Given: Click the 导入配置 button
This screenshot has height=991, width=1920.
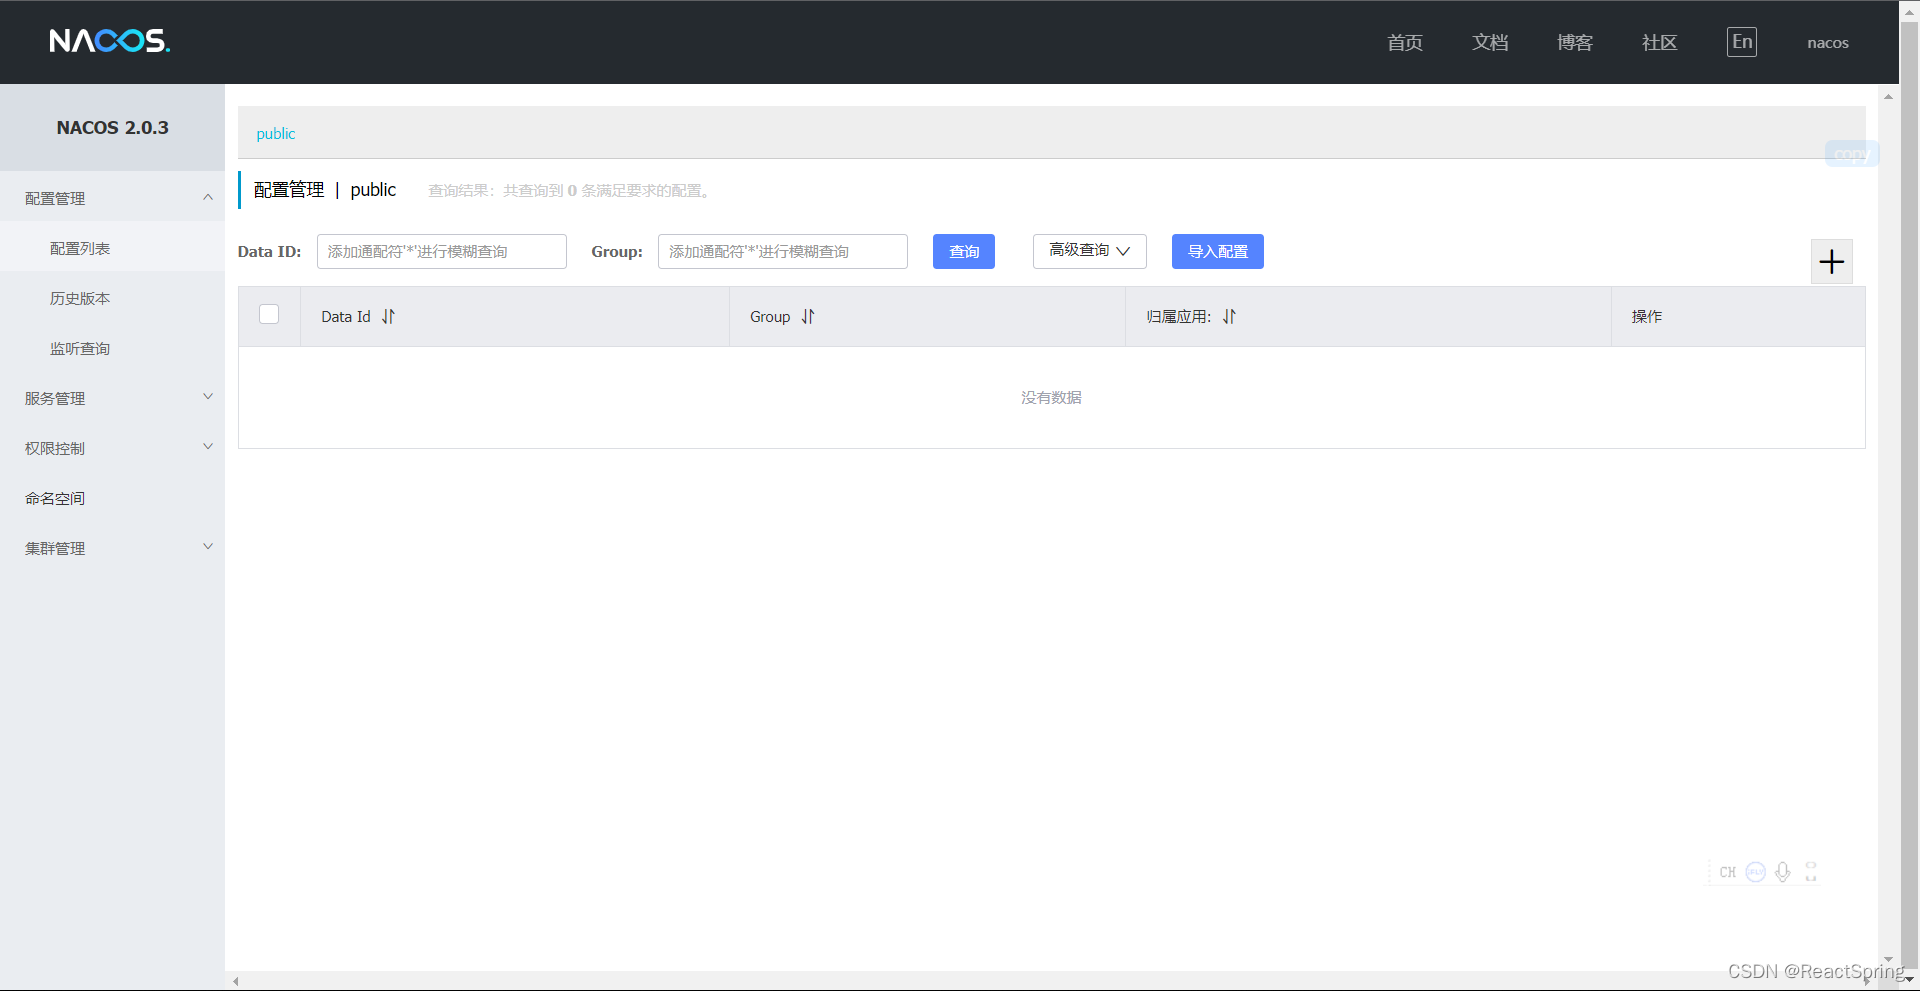Looking at the screenshot, I should 1217,251.
